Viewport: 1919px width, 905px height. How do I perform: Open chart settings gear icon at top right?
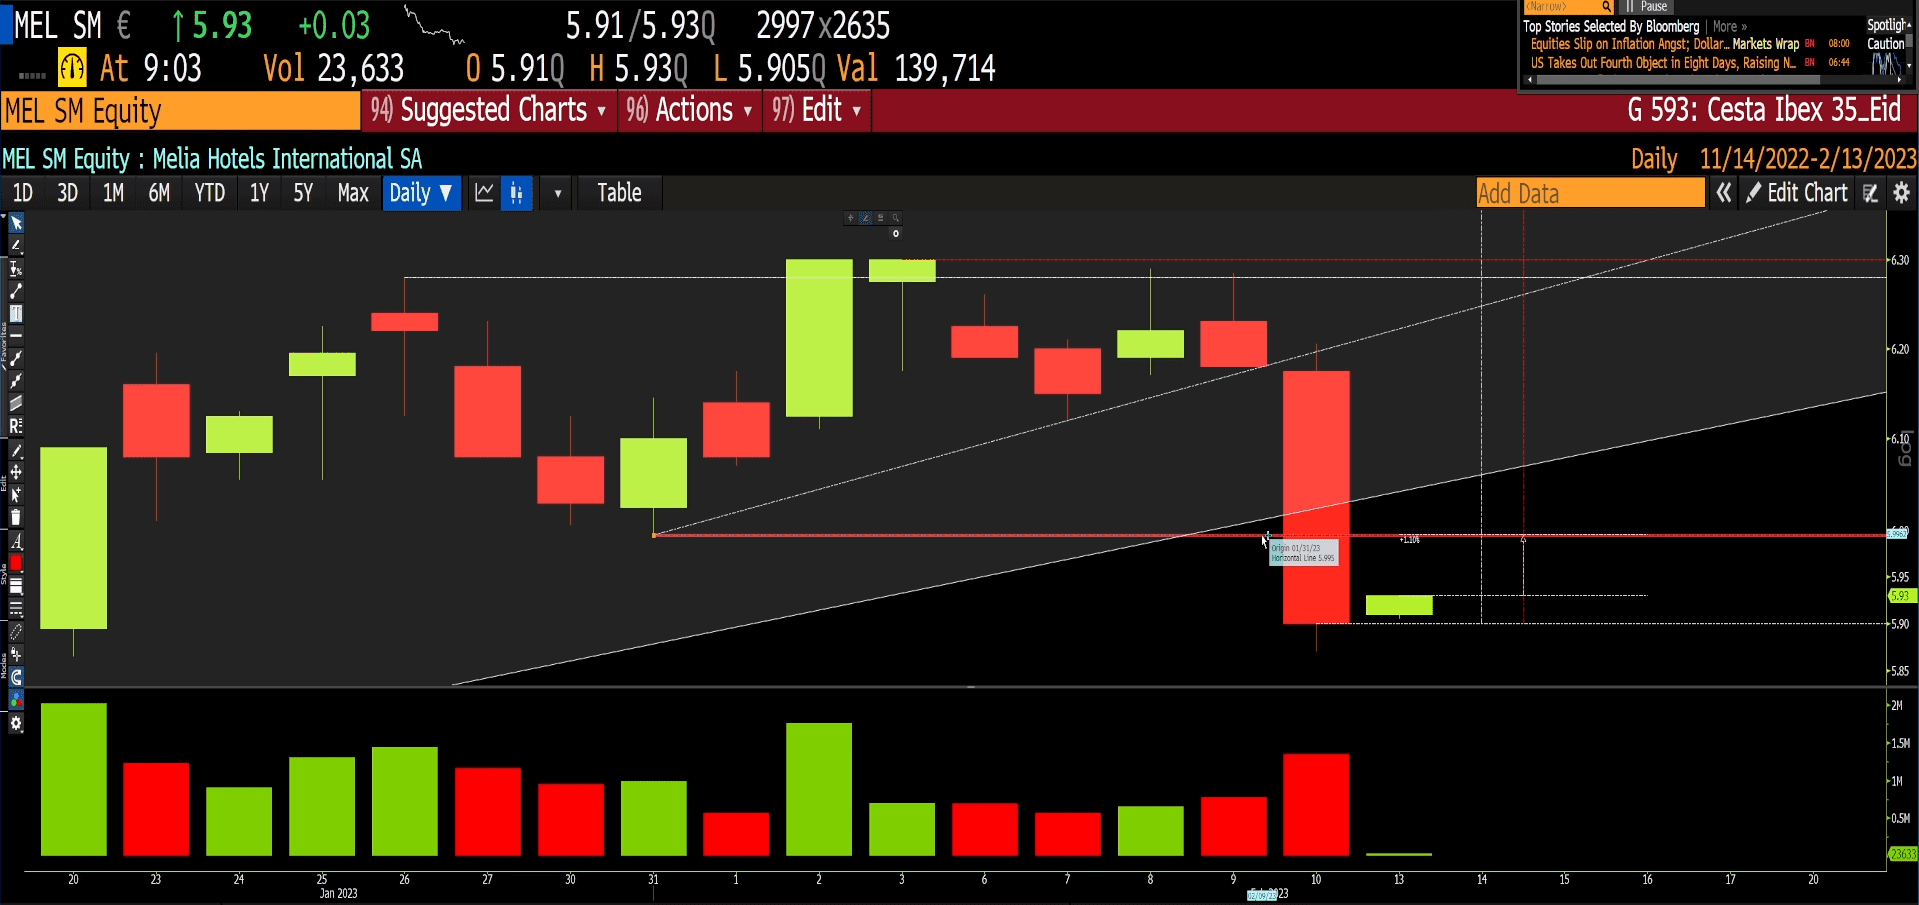tap(1902, 193)
